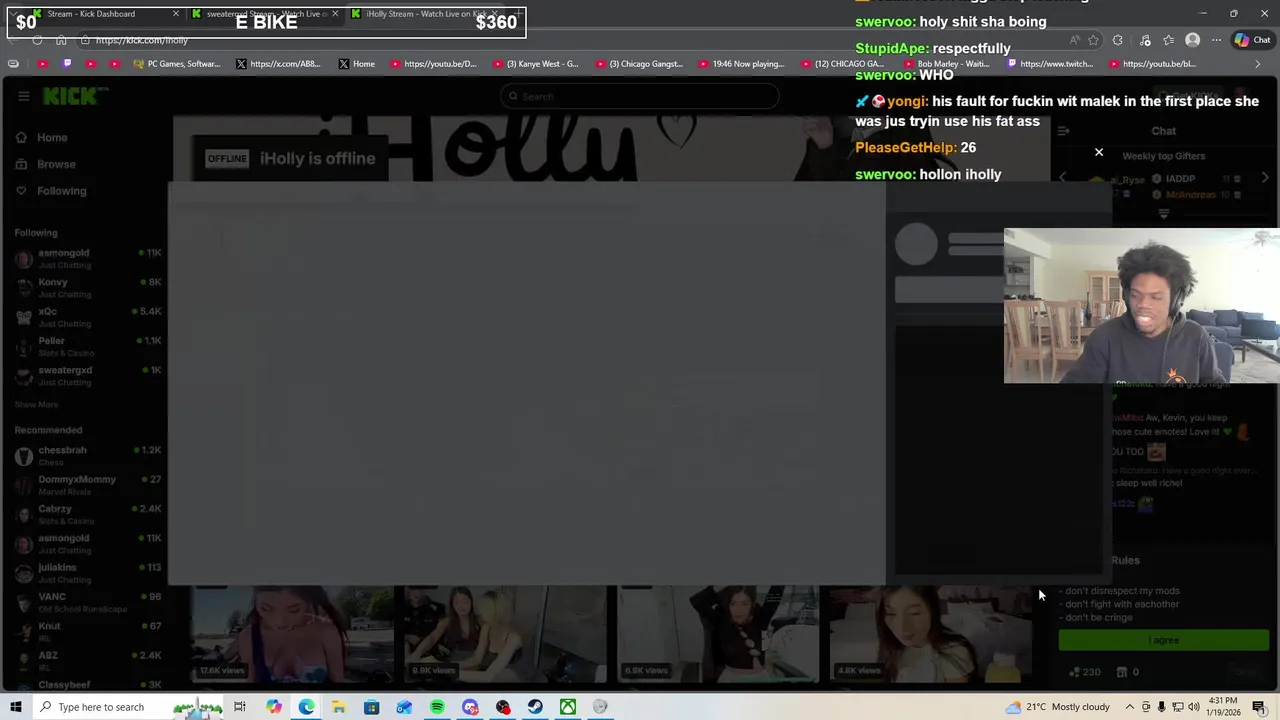Image resolution: width=1280 pixels, height=720 pixels.
Task: Open PC Games, Software bookmark
Action: pyautogui.click(x=176, y=64)
